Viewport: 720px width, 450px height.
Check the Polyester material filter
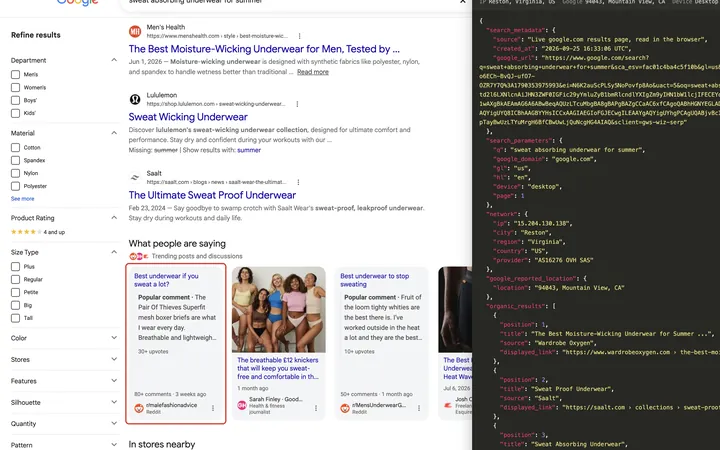point(15,186)
